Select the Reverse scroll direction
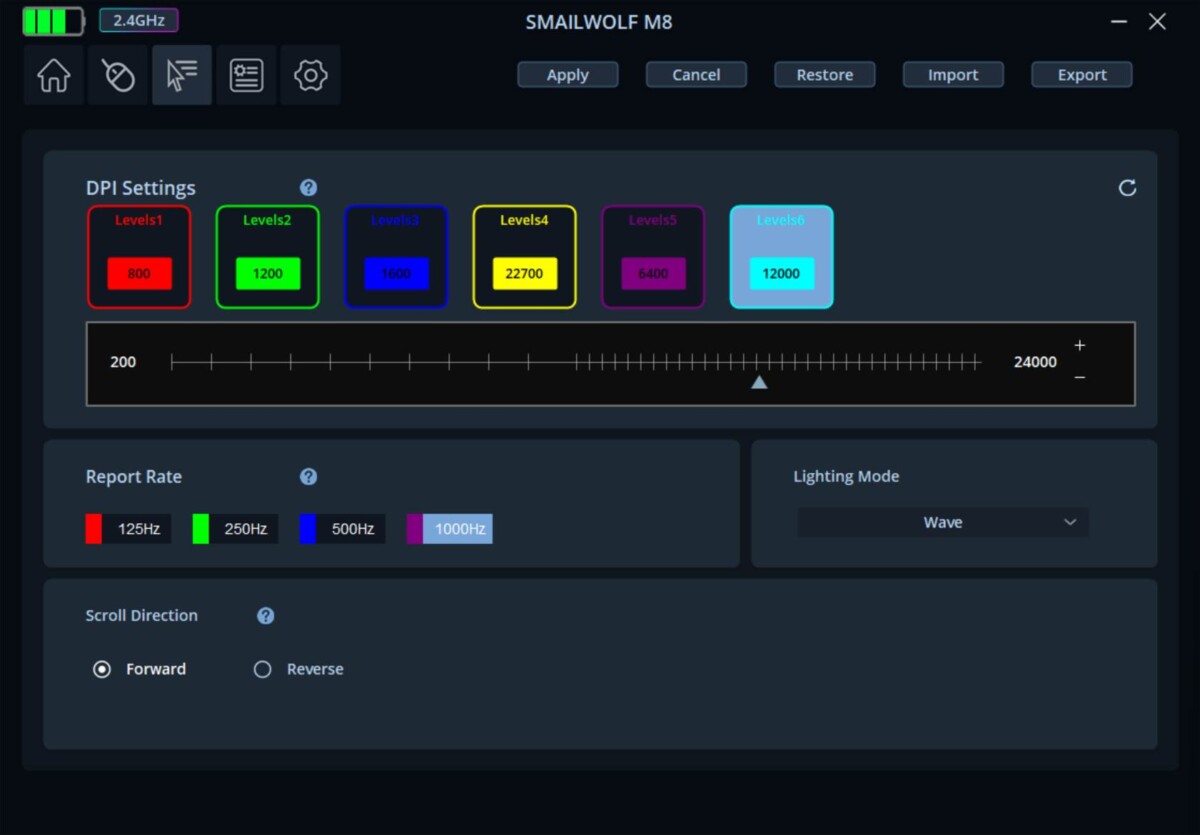1200x835 pixels. point(263,670)
